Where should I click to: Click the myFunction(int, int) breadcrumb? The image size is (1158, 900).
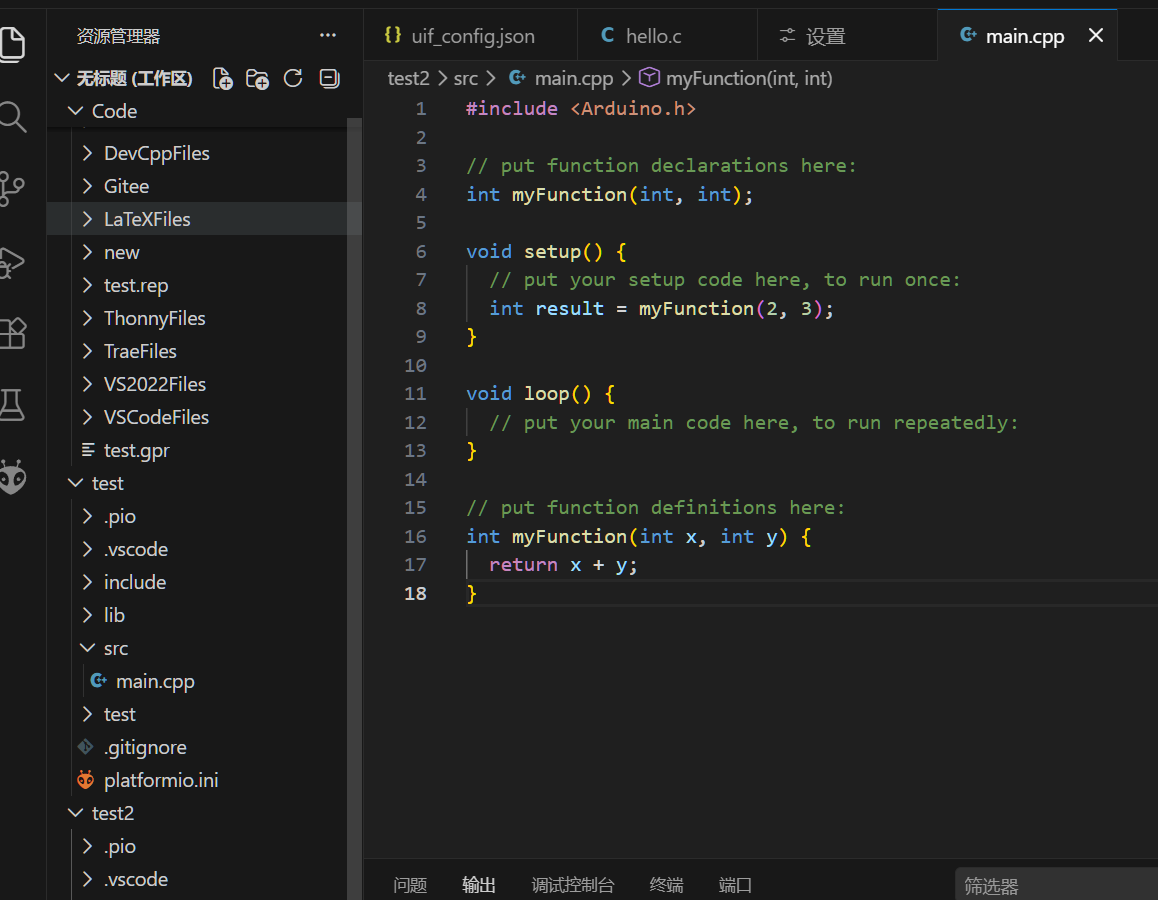pyautogui.click(x=749, y=78)
